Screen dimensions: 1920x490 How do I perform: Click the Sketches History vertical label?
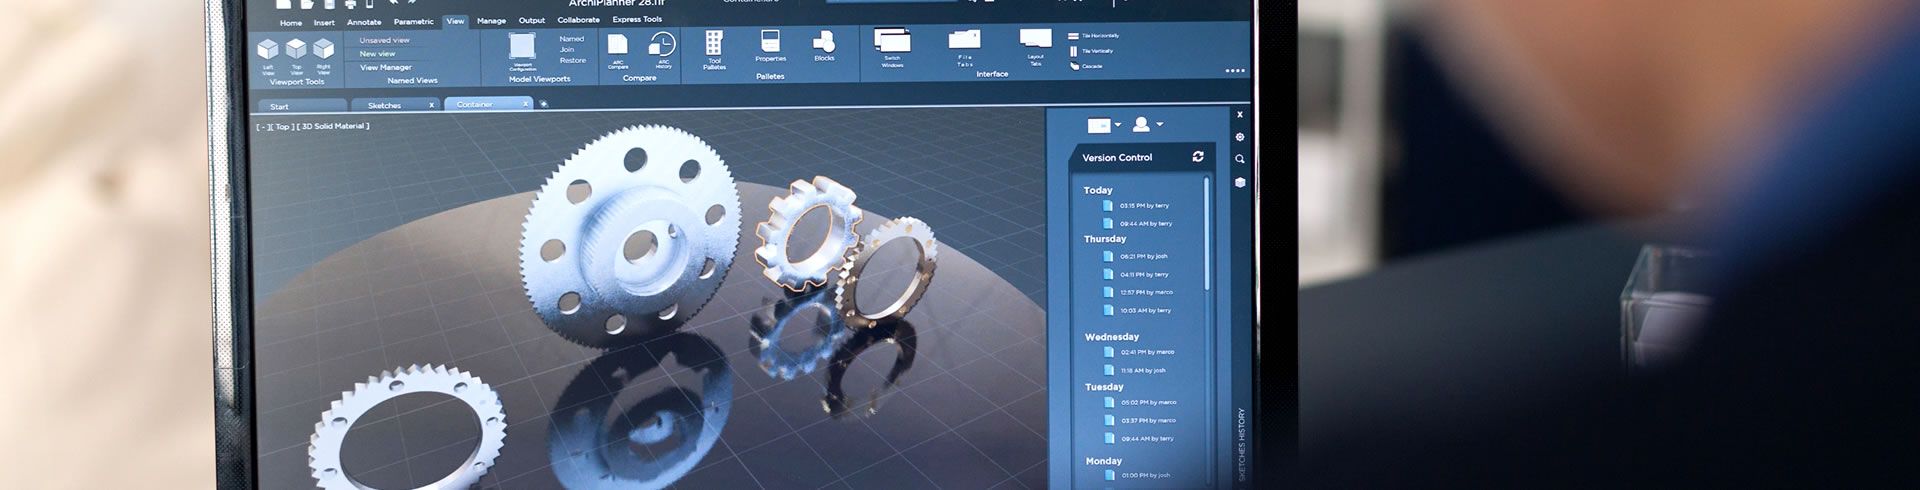[x=1242, y=444]
